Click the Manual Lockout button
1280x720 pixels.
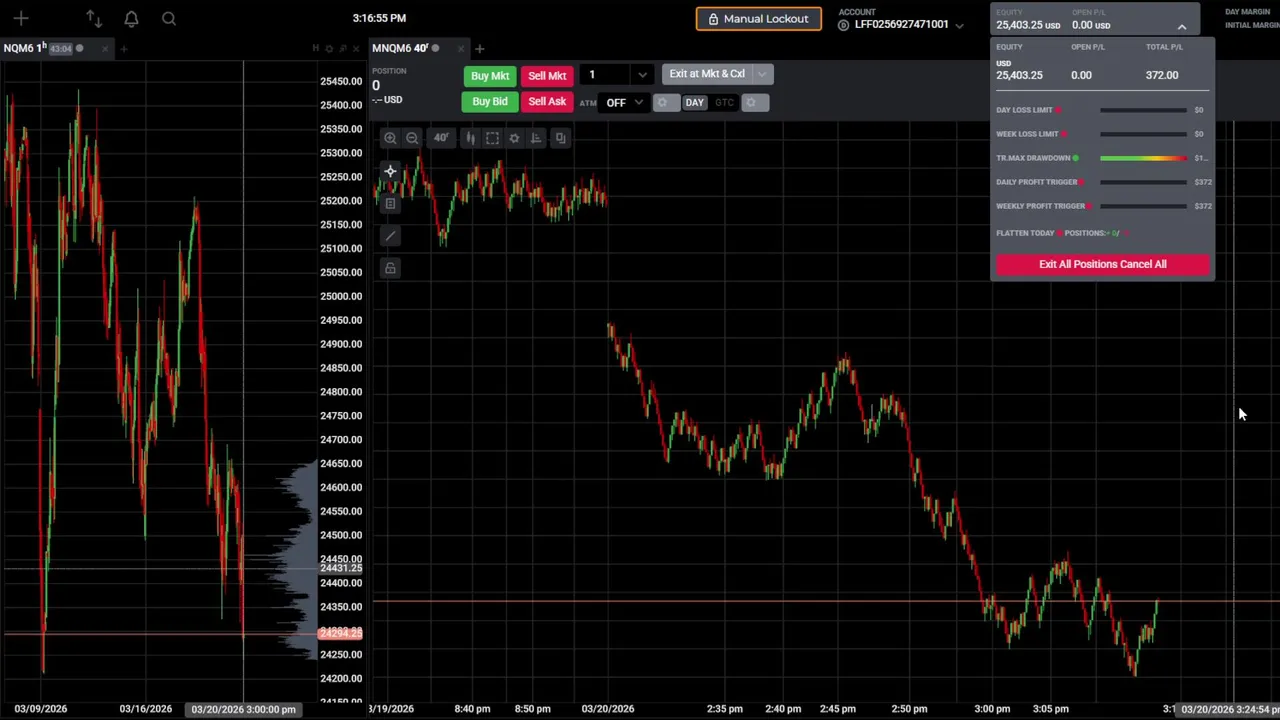[x=758, y=19]
